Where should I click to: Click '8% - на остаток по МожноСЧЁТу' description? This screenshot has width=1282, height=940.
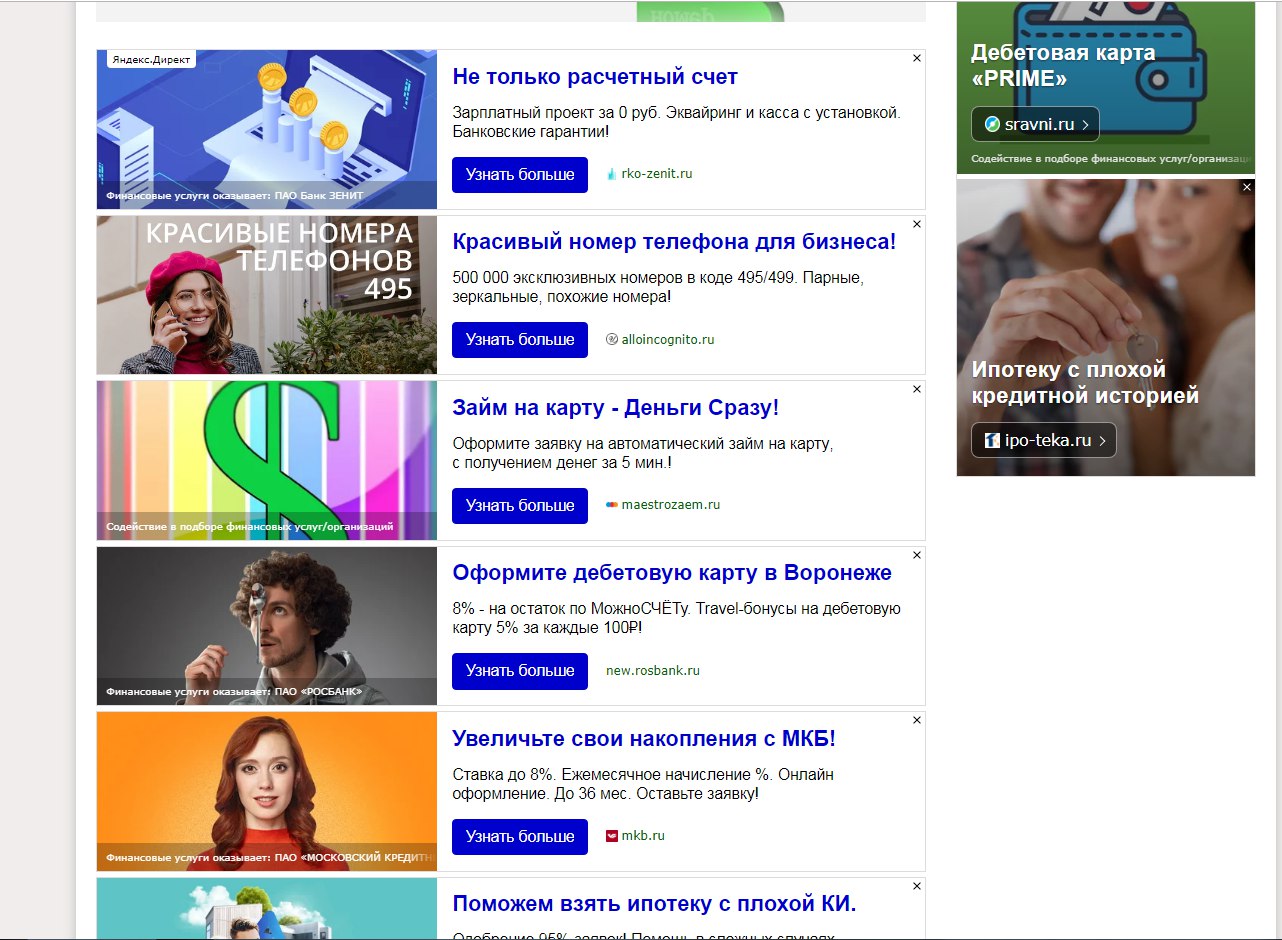pos(677,618)
